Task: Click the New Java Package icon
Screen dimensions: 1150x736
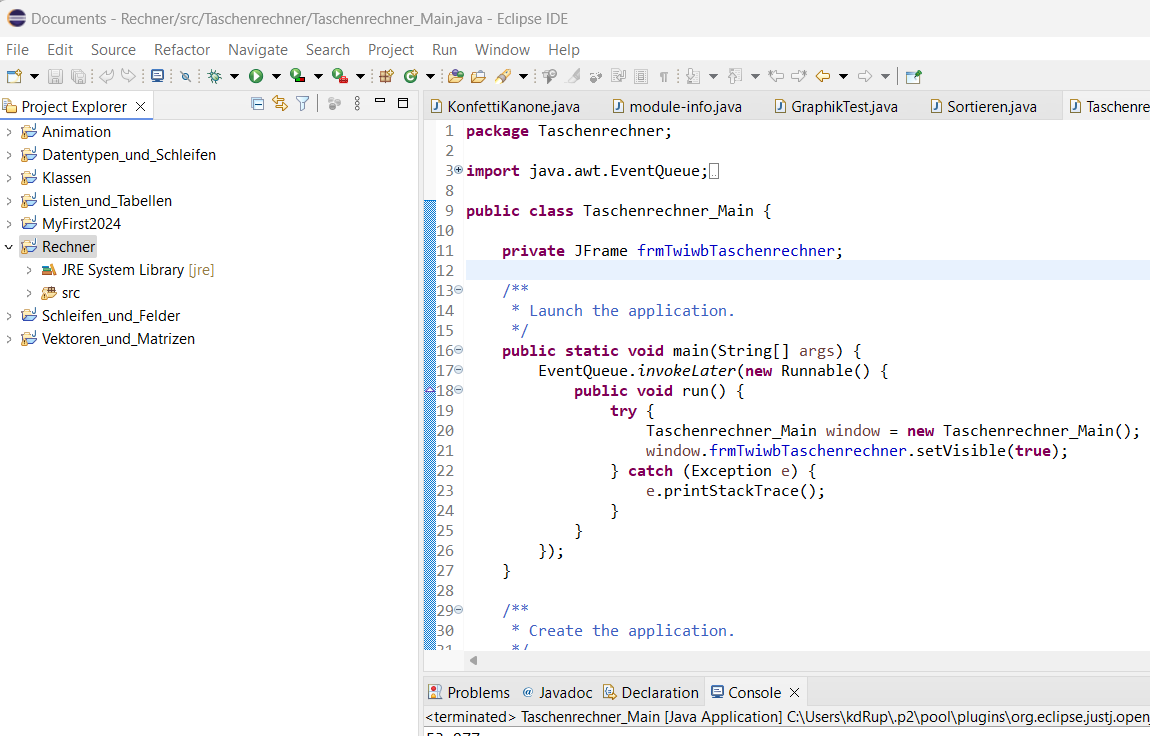Action: pyautogui.click(x=386, y=76)
